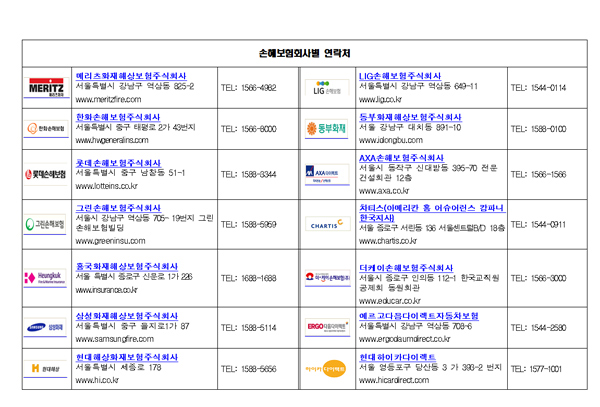
Task: Click the 손해보험회사별 연락처 table title
Action: point(305,53)
